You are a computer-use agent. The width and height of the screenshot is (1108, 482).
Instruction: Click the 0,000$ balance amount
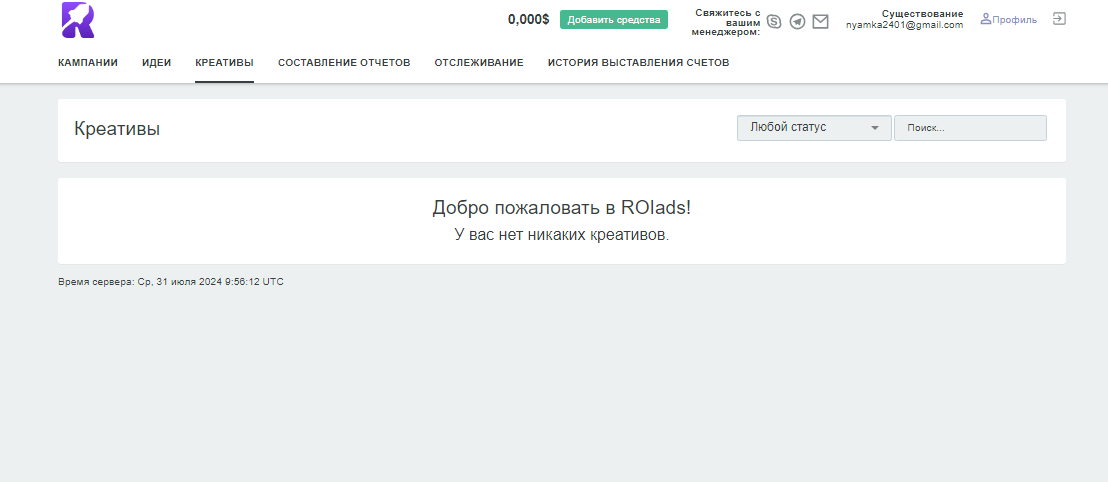pos(528,20)
